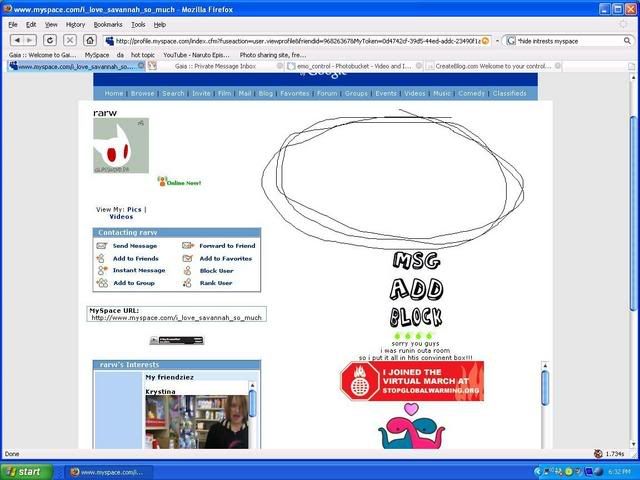Image resolution: width=640 pixels, height=480 pixels.
Task: Open the Edit menu
Action: tap(31, 24)
